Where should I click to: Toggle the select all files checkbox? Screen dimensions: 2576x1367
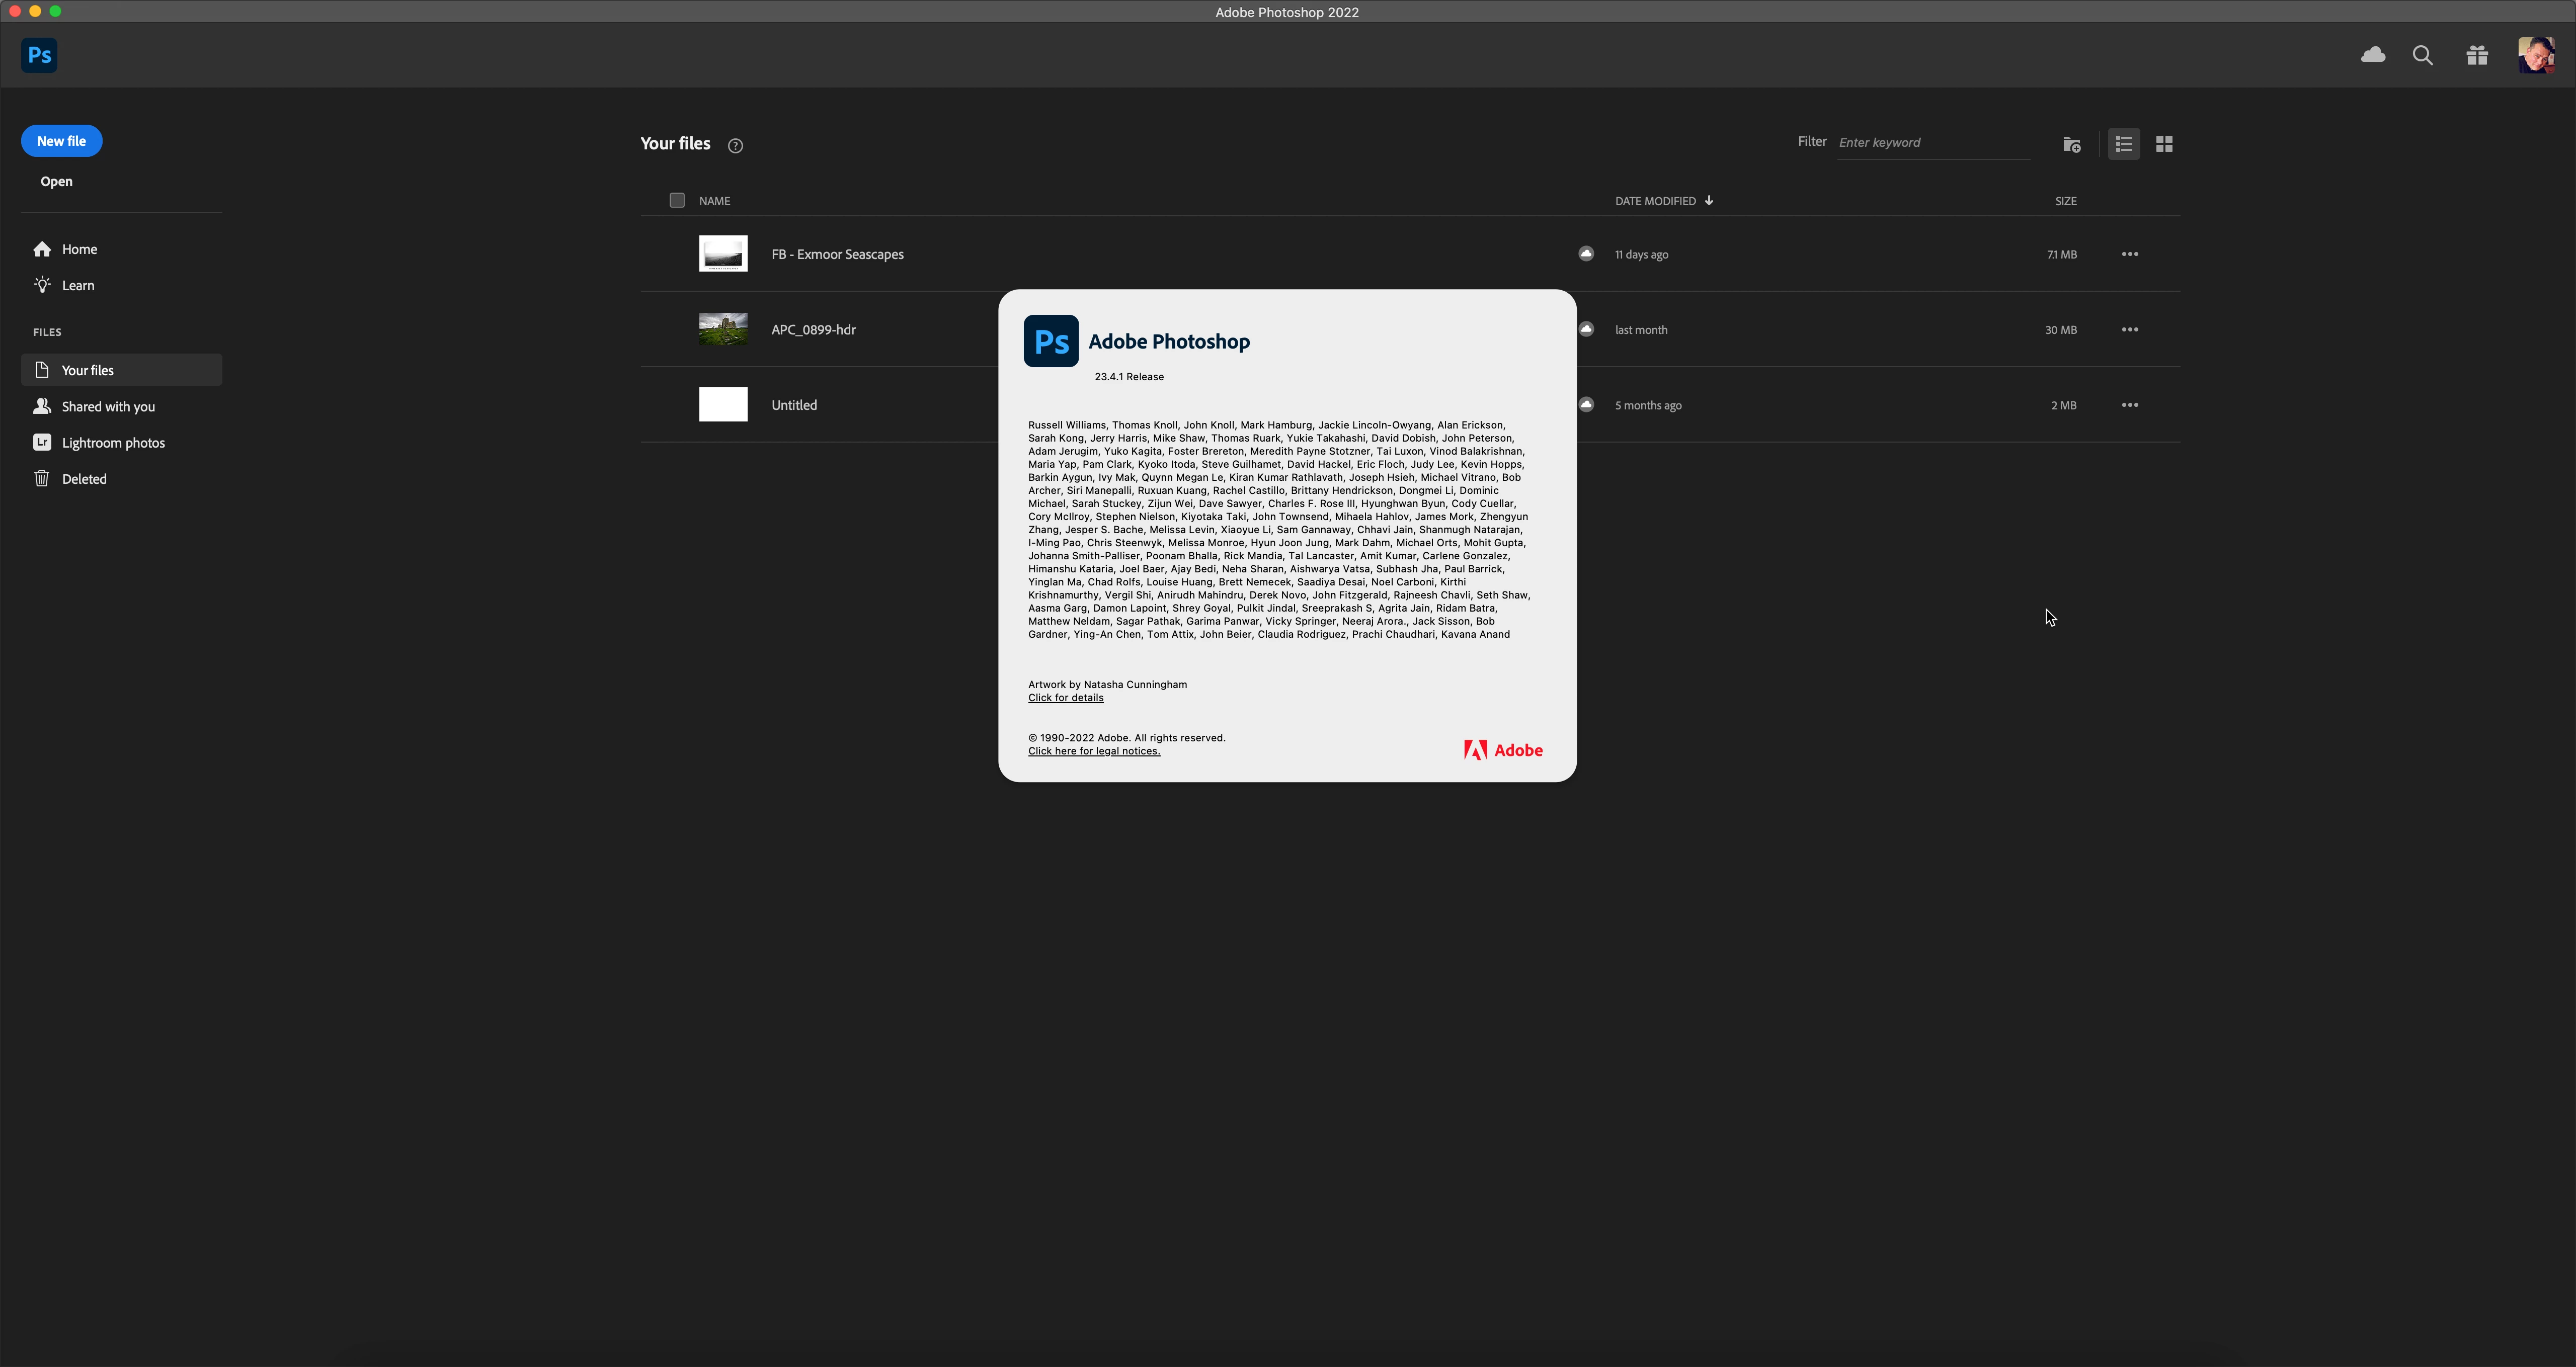677,200
